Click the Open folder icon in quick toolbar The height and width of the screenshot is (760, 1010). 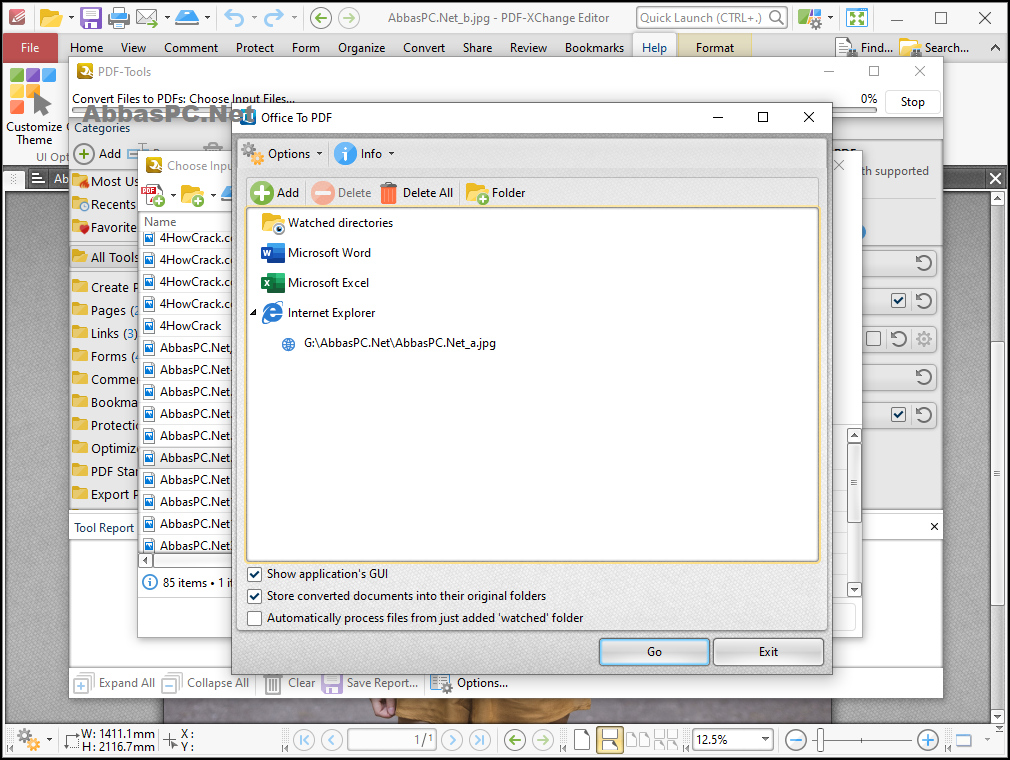51,18
